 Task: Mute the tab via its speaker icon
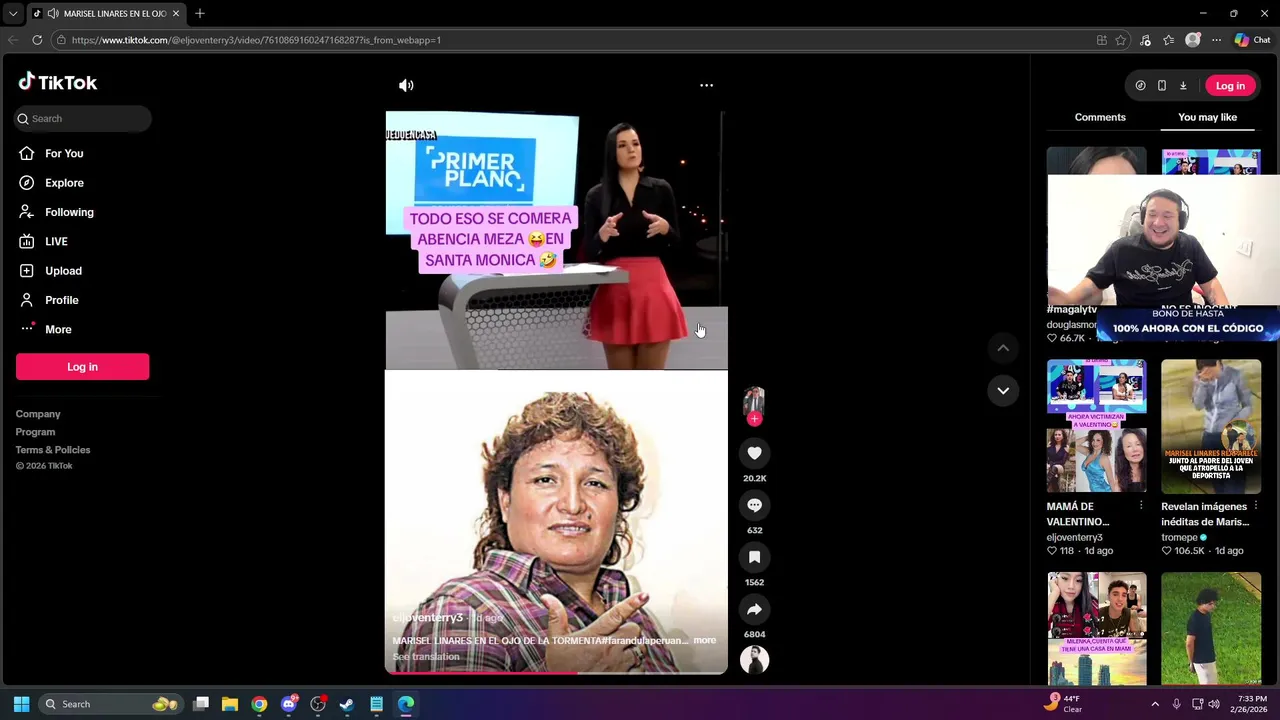click(52, 13)
